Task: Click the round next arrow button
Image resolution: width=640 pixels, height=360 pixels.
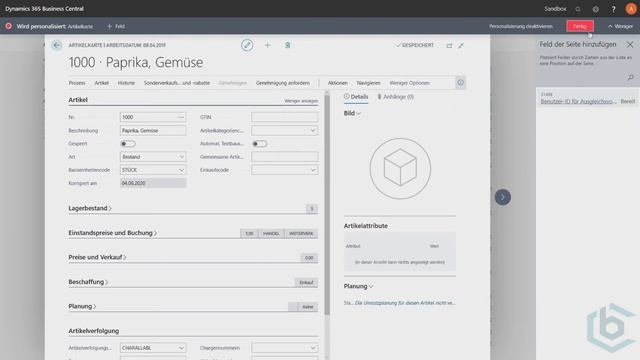Action: (502, 197)
